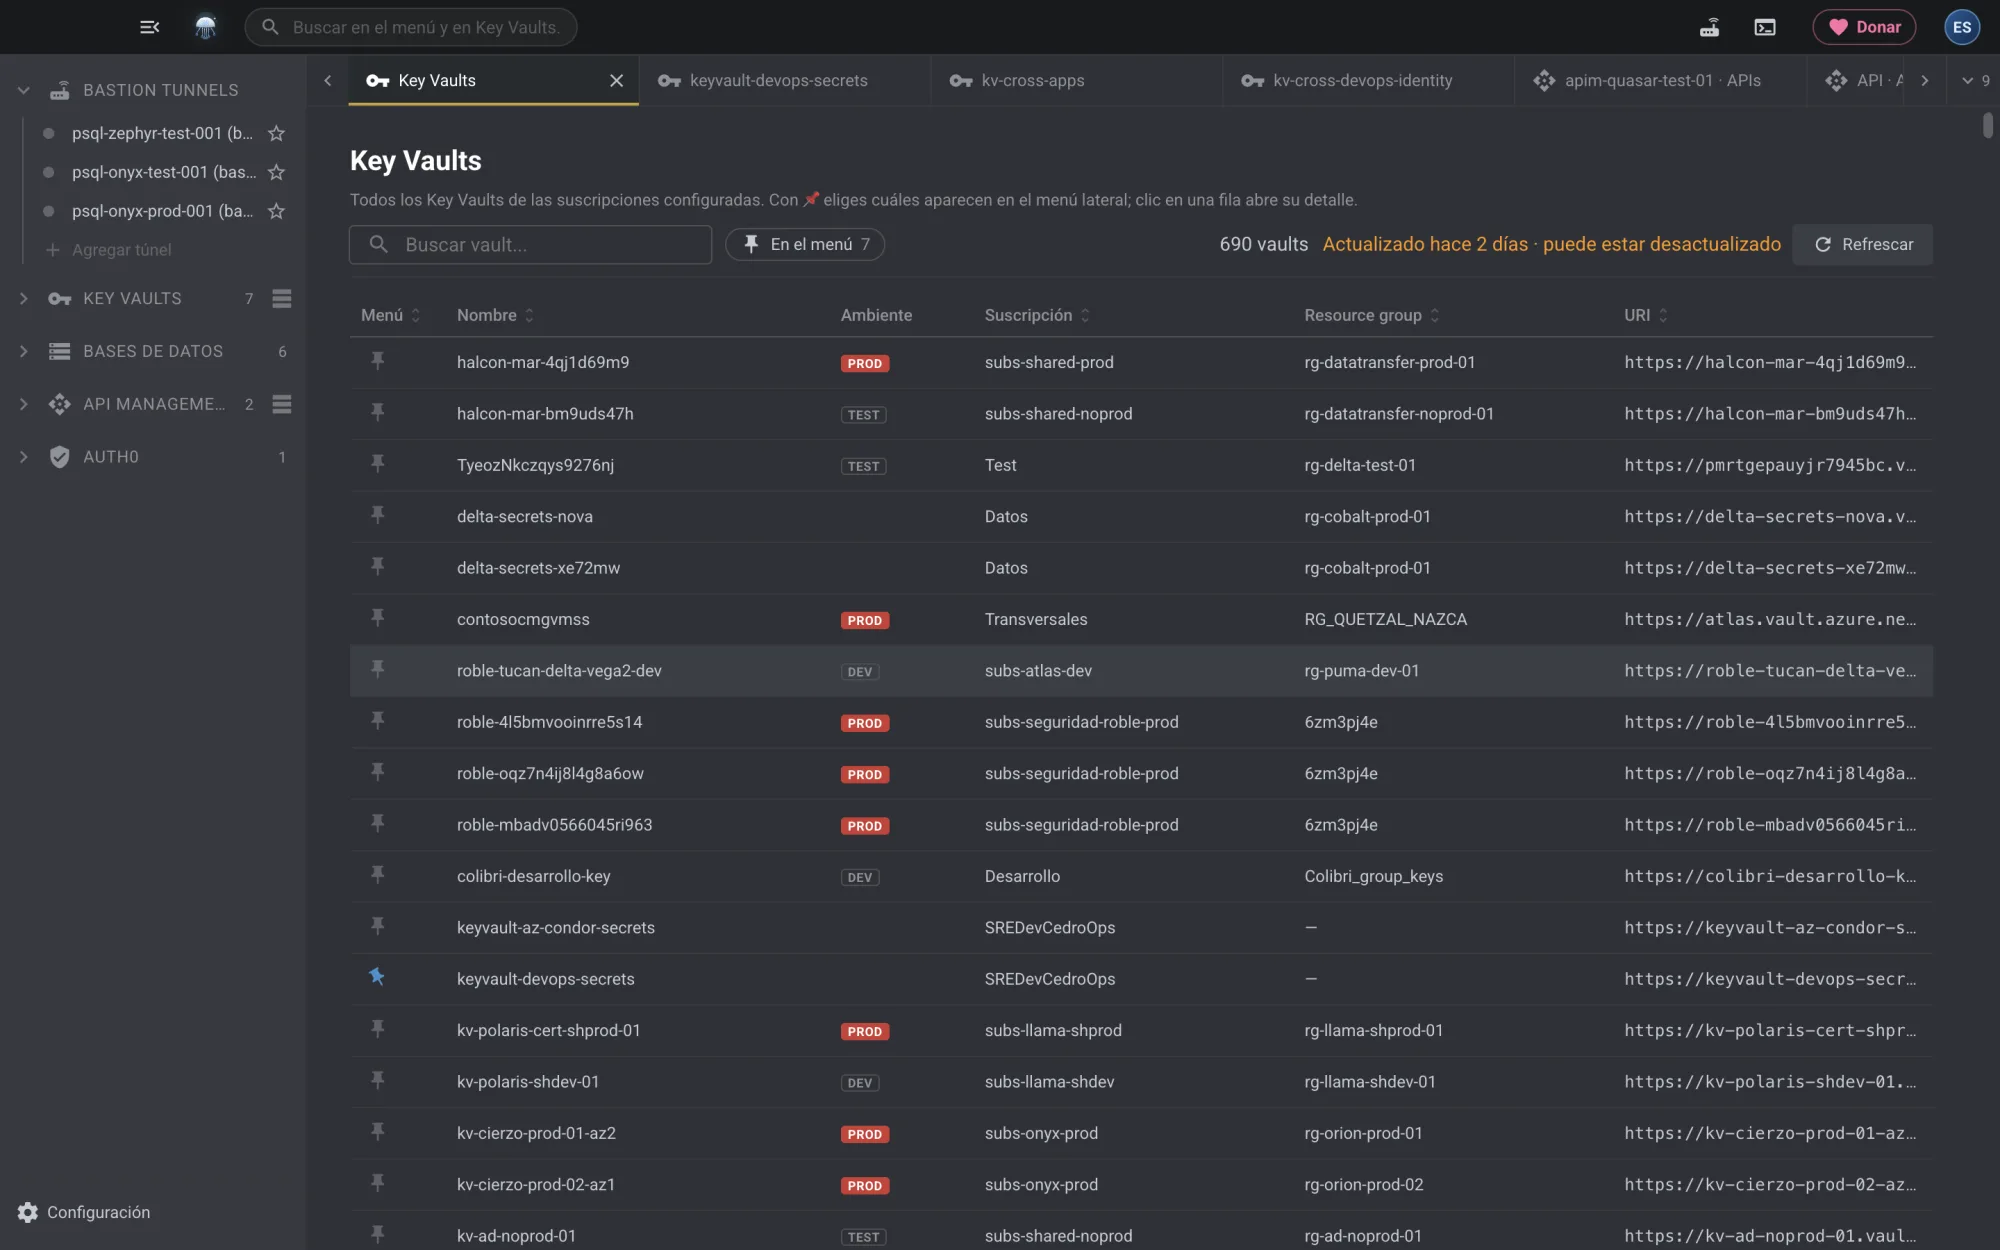This screenshot has width=2000, height=1250.
Task: Toggle the En el menú filter
Action: [x=805, y=245]
